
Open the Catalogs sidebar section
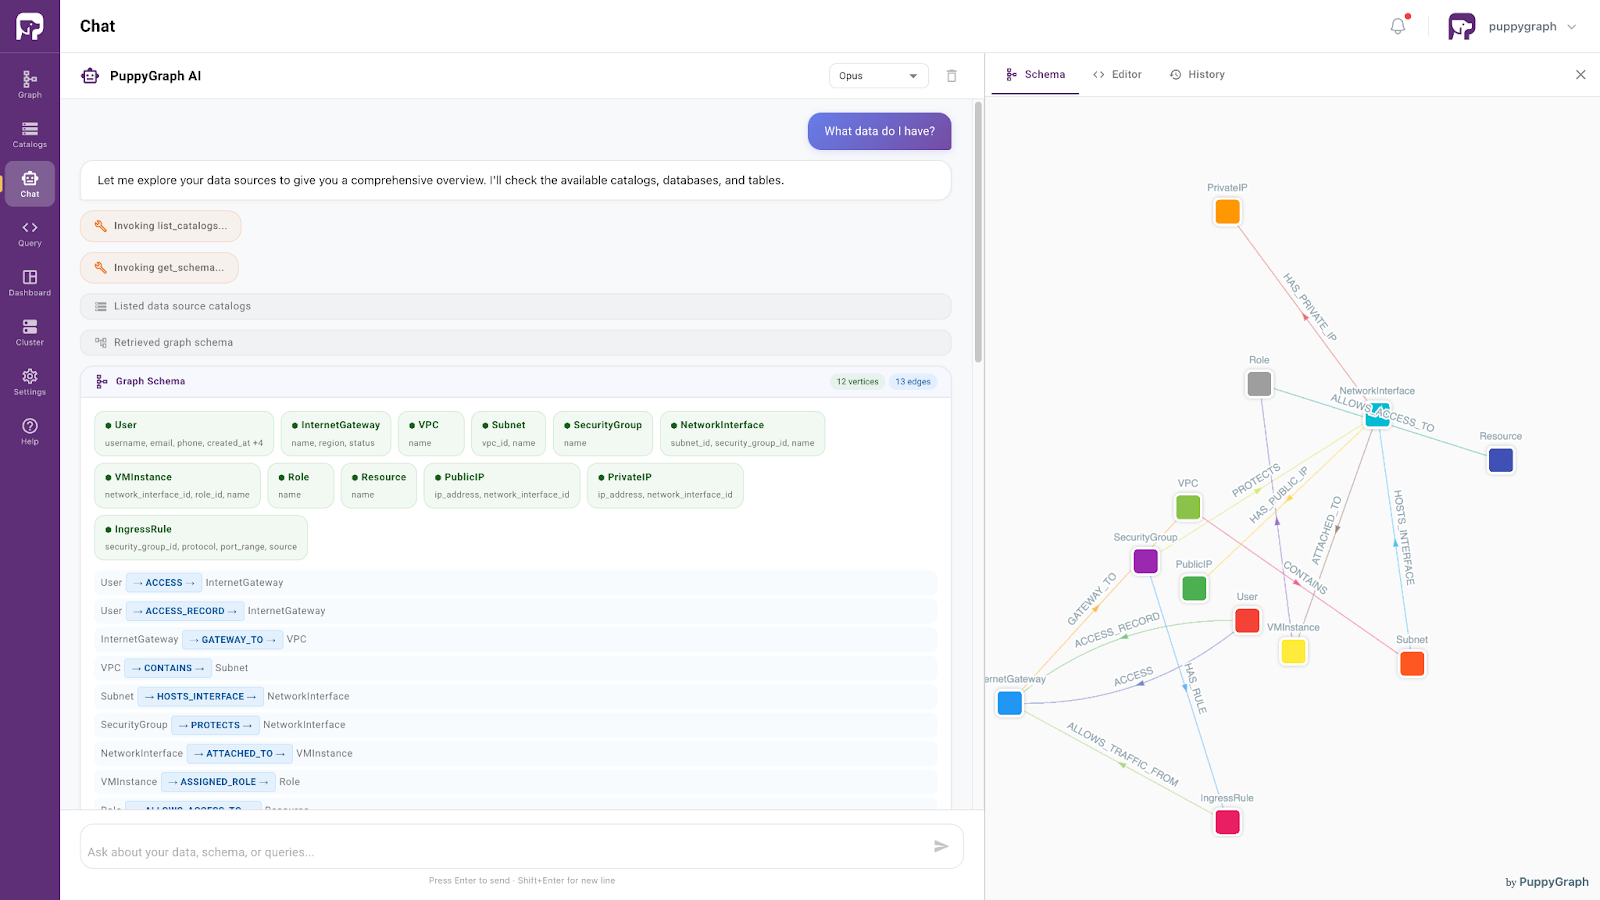point(30,134)
